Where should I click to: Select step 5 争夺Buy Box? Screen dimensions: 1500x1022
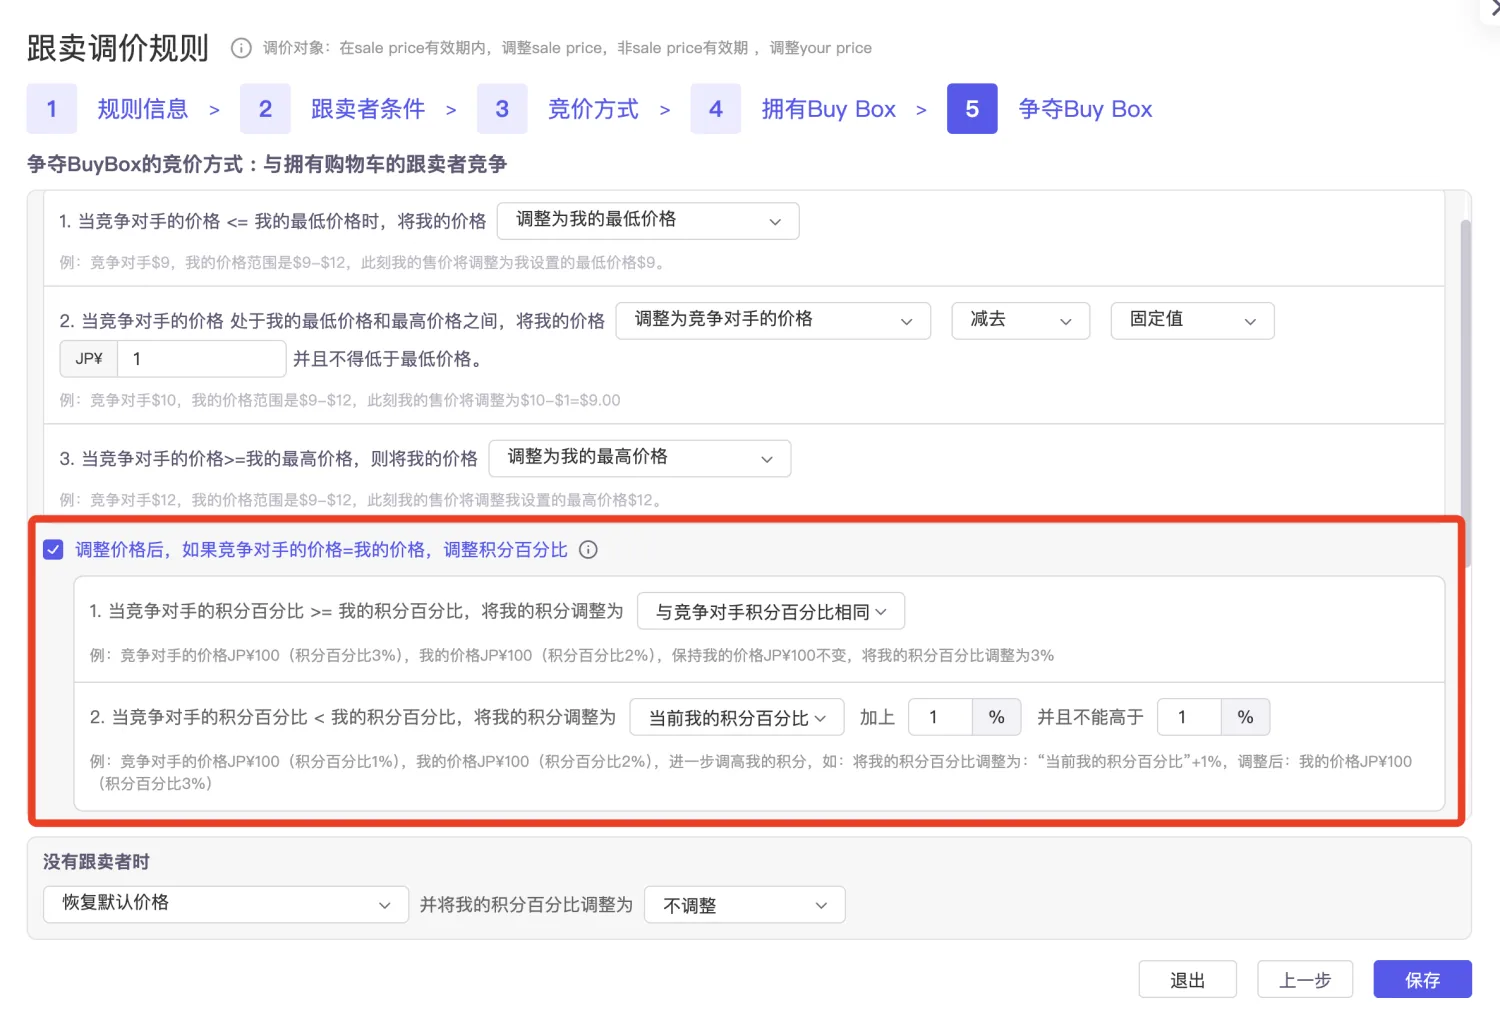tap(1050, 109)
